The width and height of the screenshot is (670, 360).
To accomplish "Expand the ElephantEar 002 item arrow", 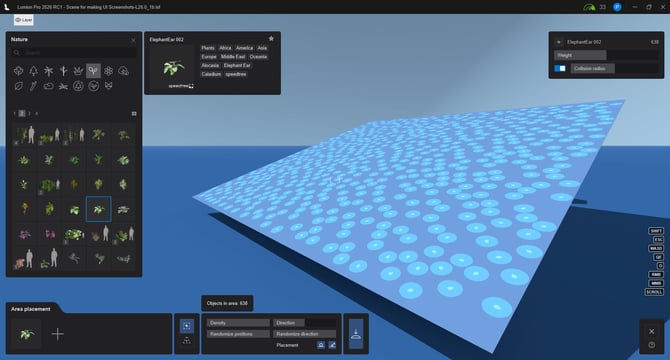I will click(558, 42).
